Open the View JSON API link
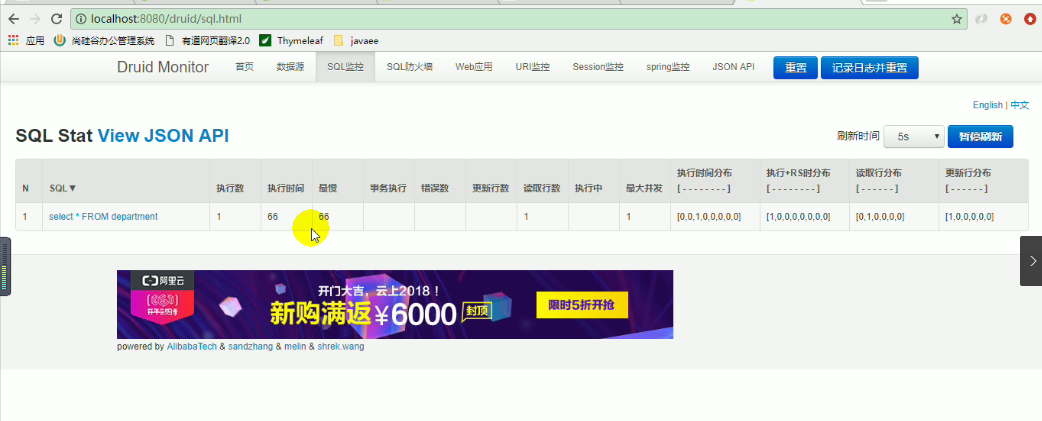 pos(163,135)
